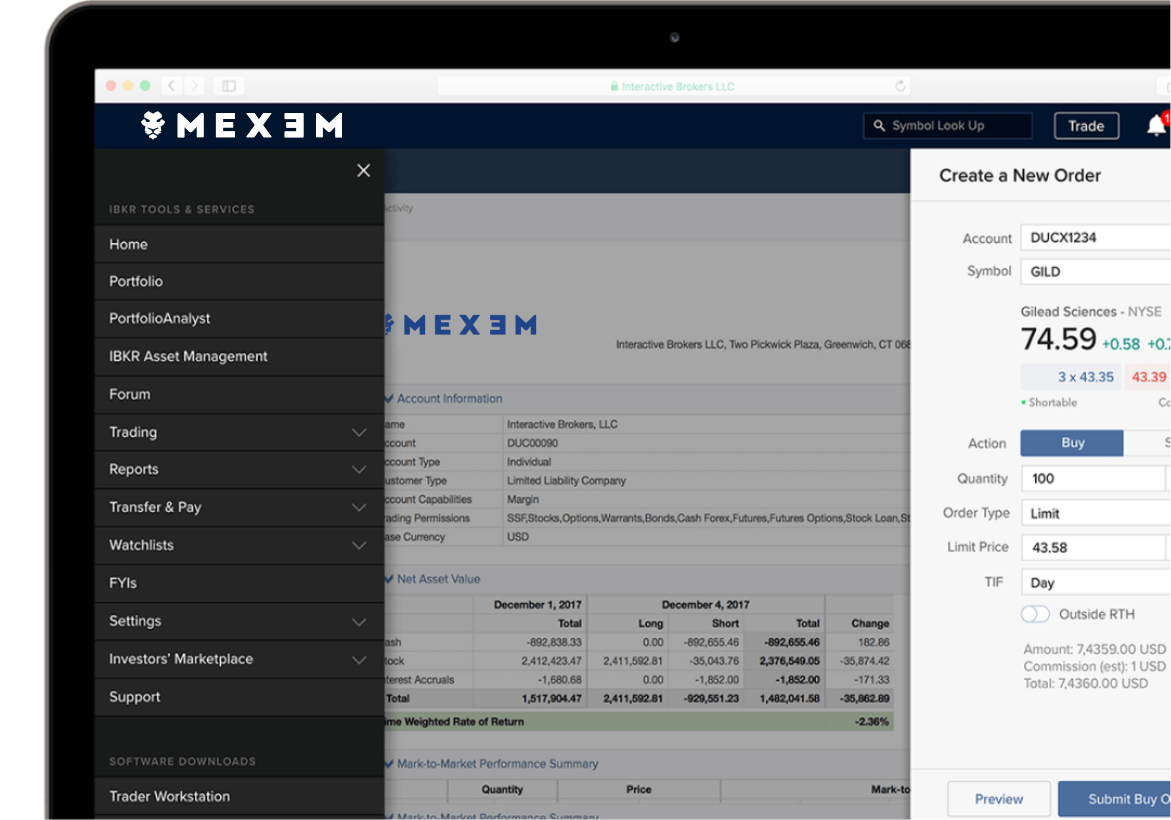Go to the Watchlists menu item
The height and width of the screenshot is (820, 1171).
click(x=142, y=545)
